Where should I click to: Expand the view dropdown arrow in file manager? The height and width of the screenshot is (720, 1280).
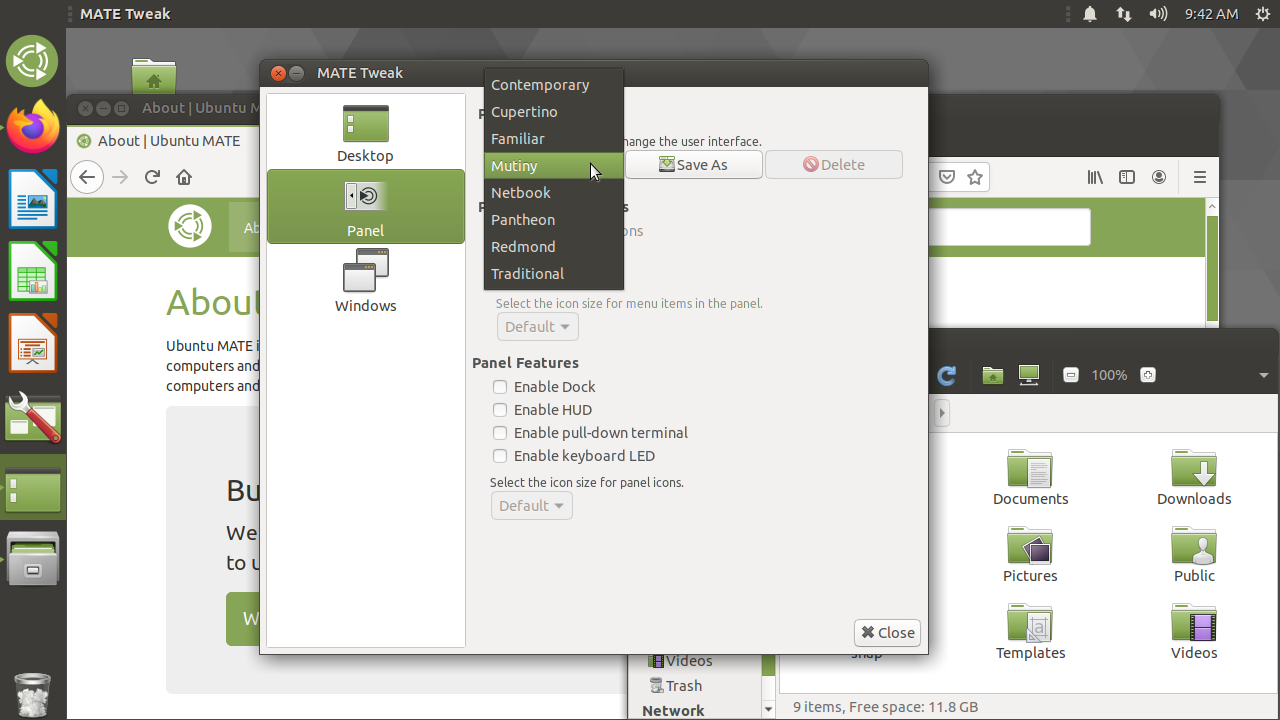click(1263, 376)
